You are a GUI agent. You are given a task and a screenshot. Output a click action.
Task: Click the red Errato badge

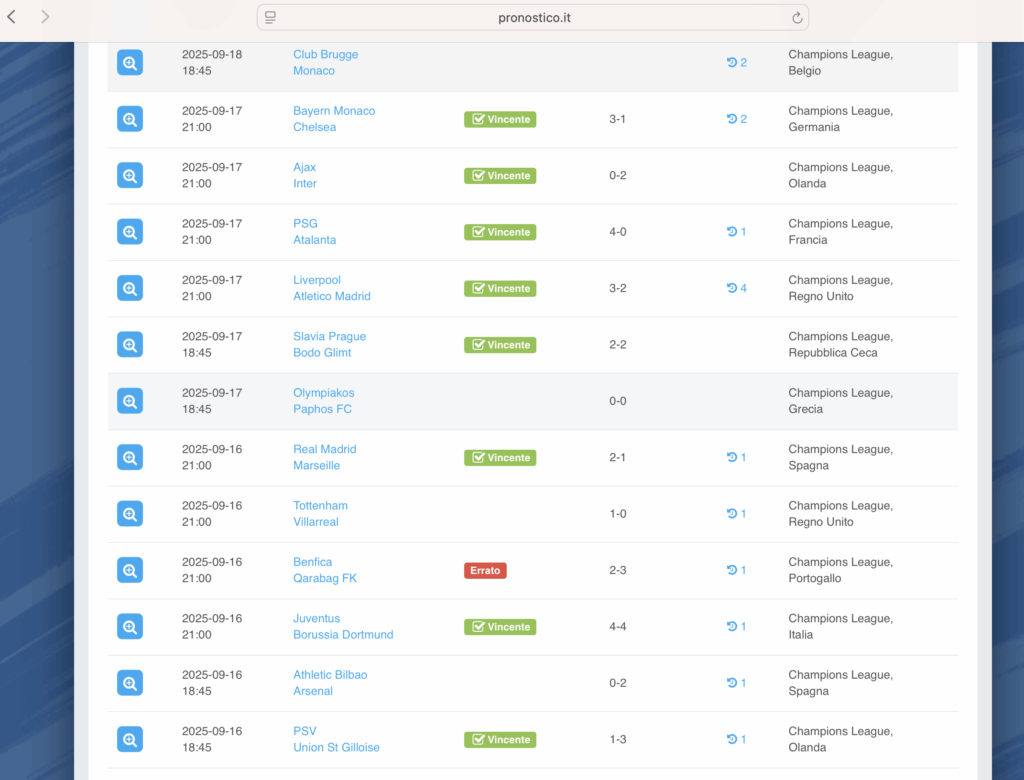(485, 570)
